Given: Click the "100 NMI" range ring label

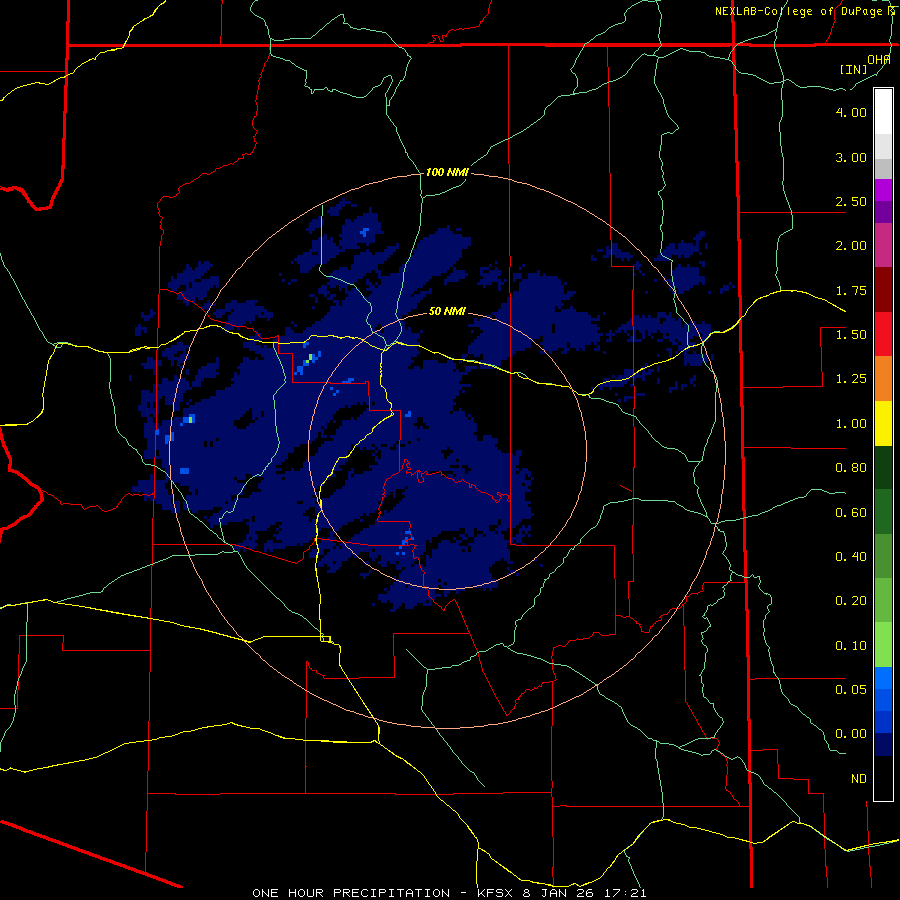Looking at the screenshot, I should coord(447,172).
